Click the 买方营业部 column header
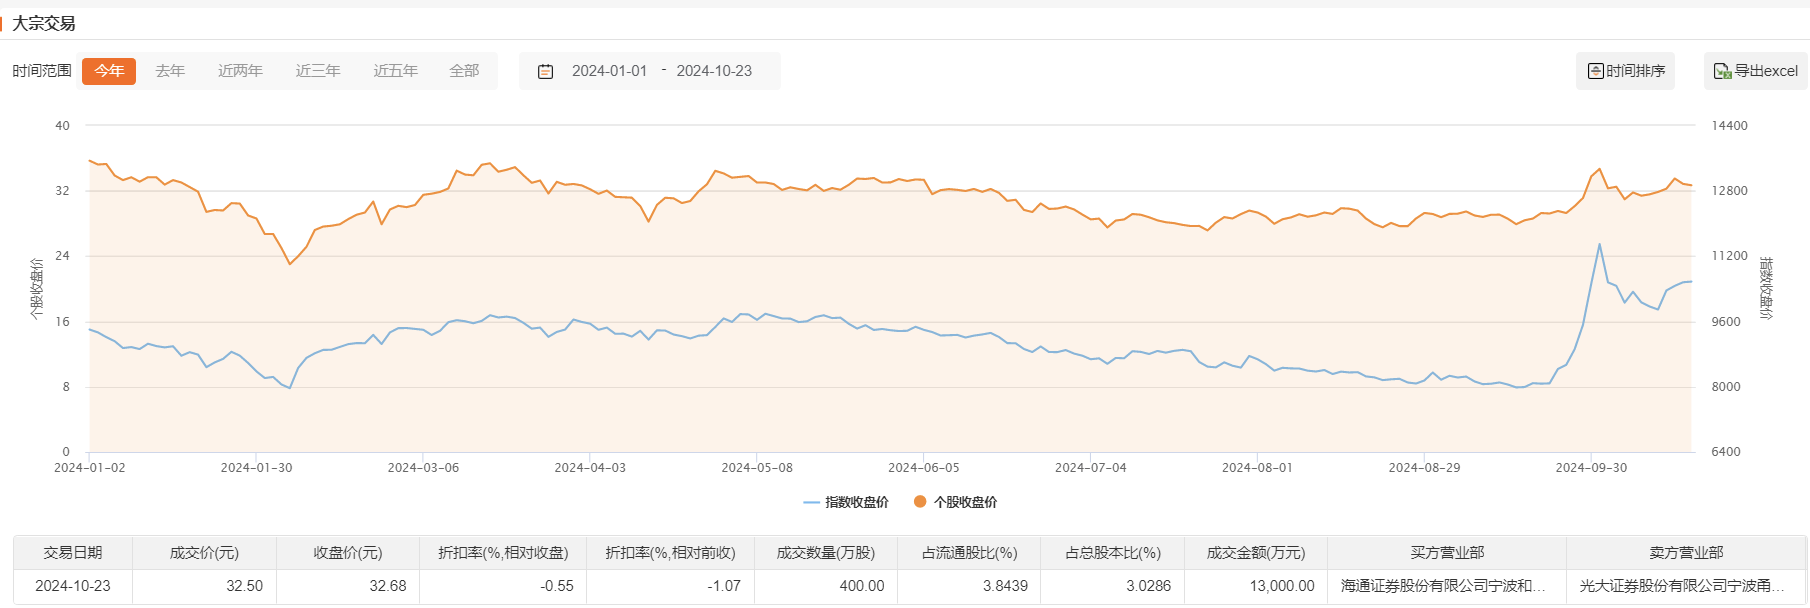This screenshot has height=608, width=1810. pos(1447,553)
